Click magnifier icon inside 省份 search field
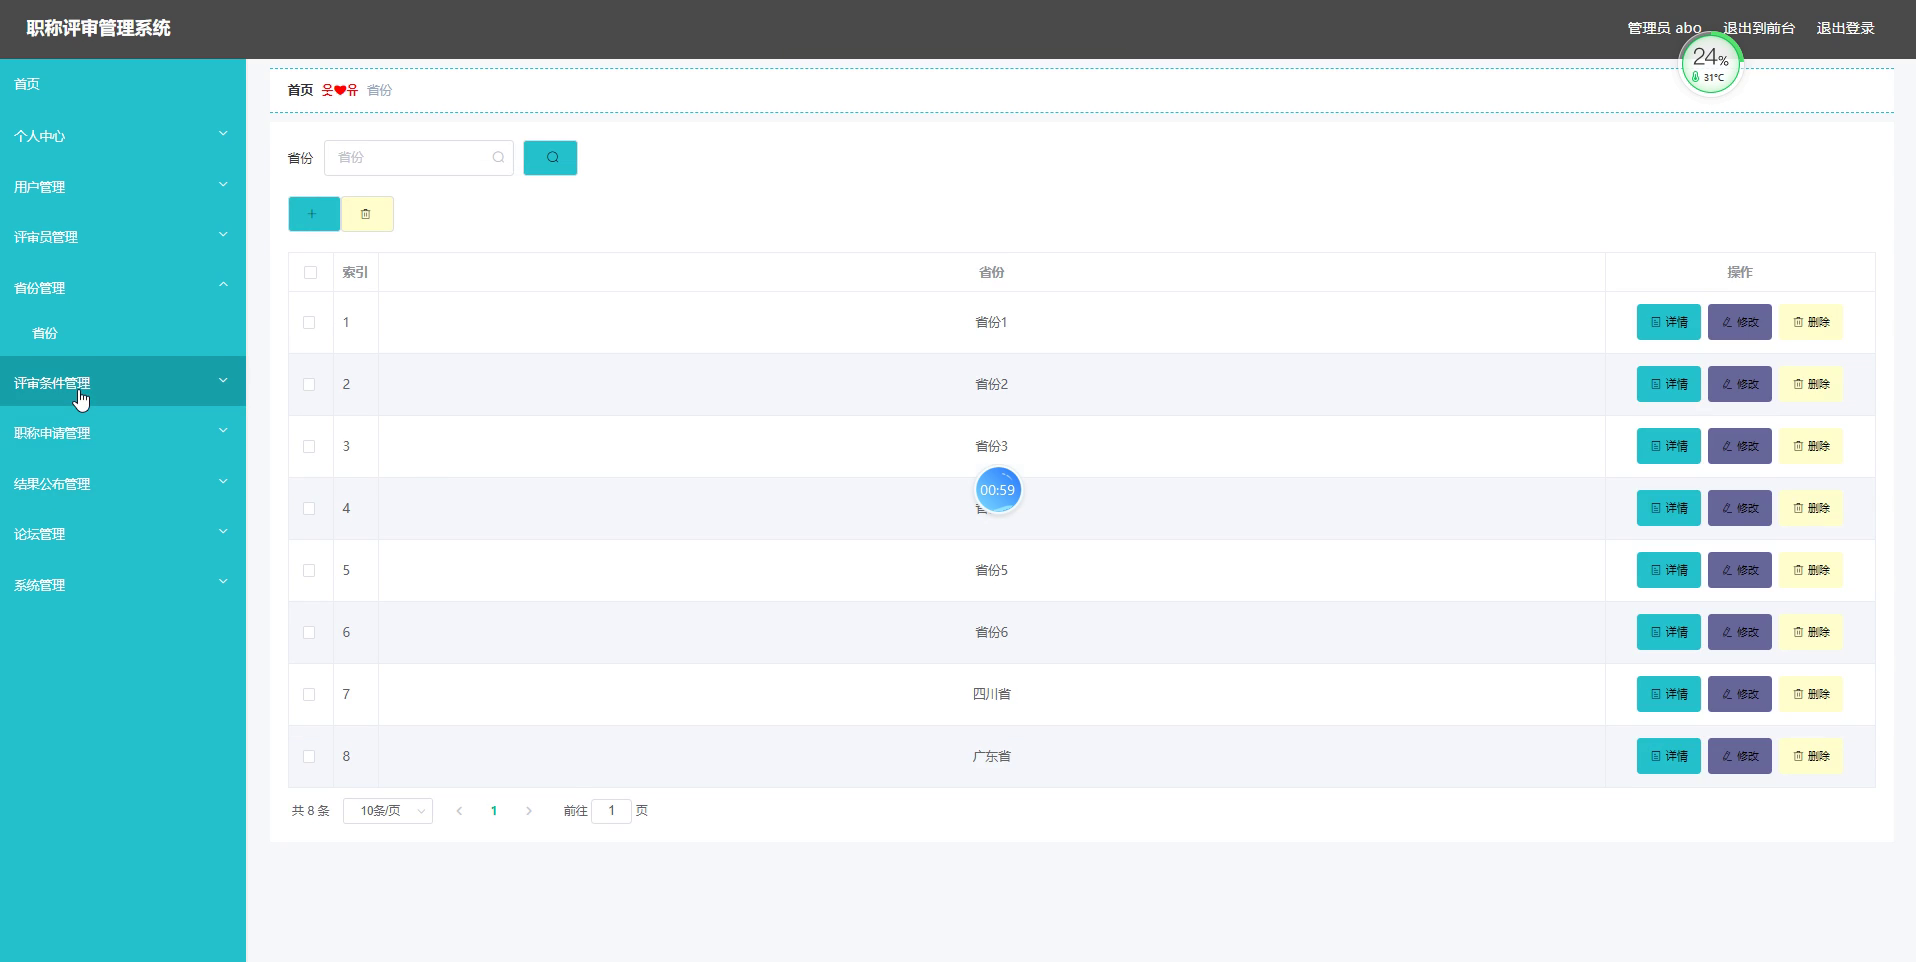The image size is (1916, 962). pyautogui.click(x=498, y=158)
